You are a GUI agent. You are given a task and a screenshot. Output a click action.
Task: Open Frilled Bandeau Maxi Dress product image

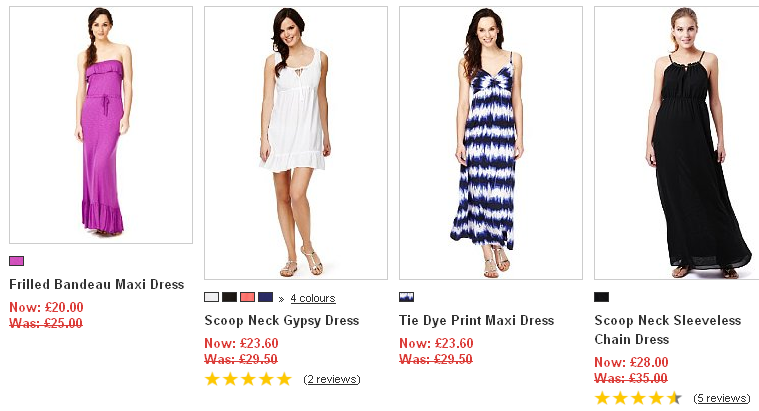tap(100, 124)
